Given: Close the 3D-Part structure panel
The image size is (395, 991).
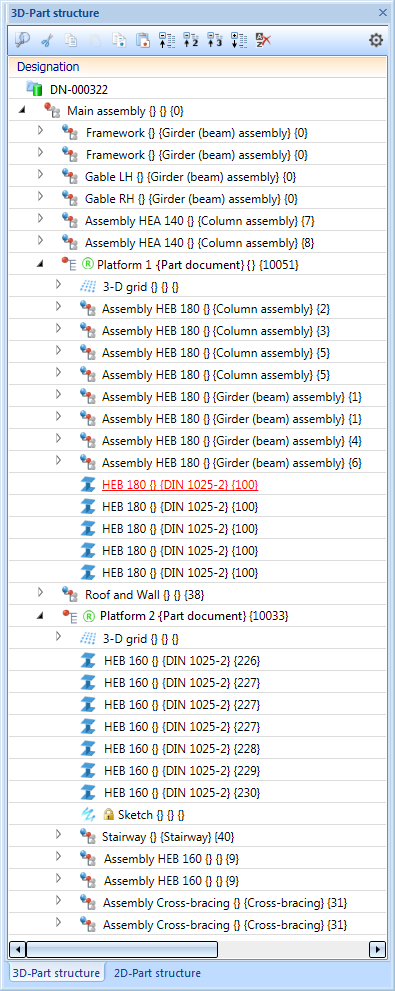Looking at the screenshot, I should (382, 12).
